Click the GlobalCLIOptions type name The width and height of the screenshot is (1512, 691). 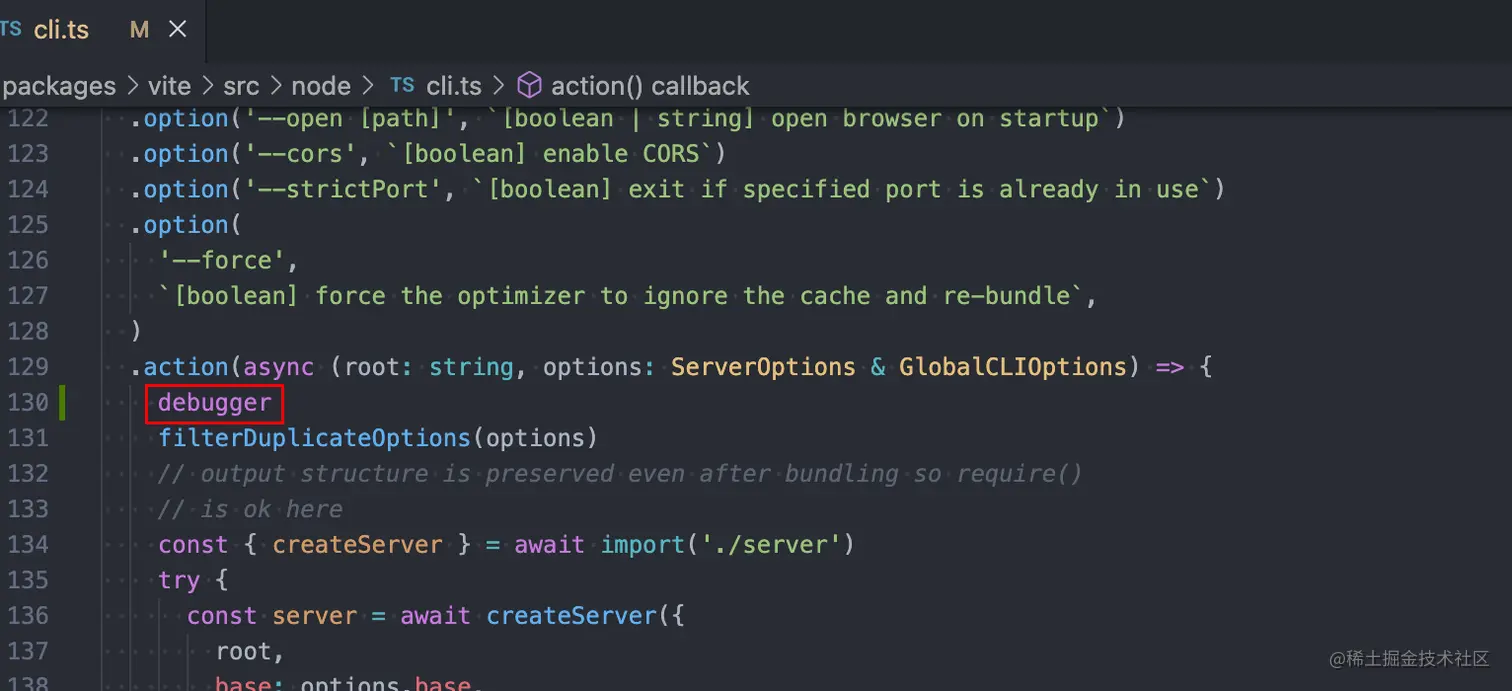(1012, 367)
